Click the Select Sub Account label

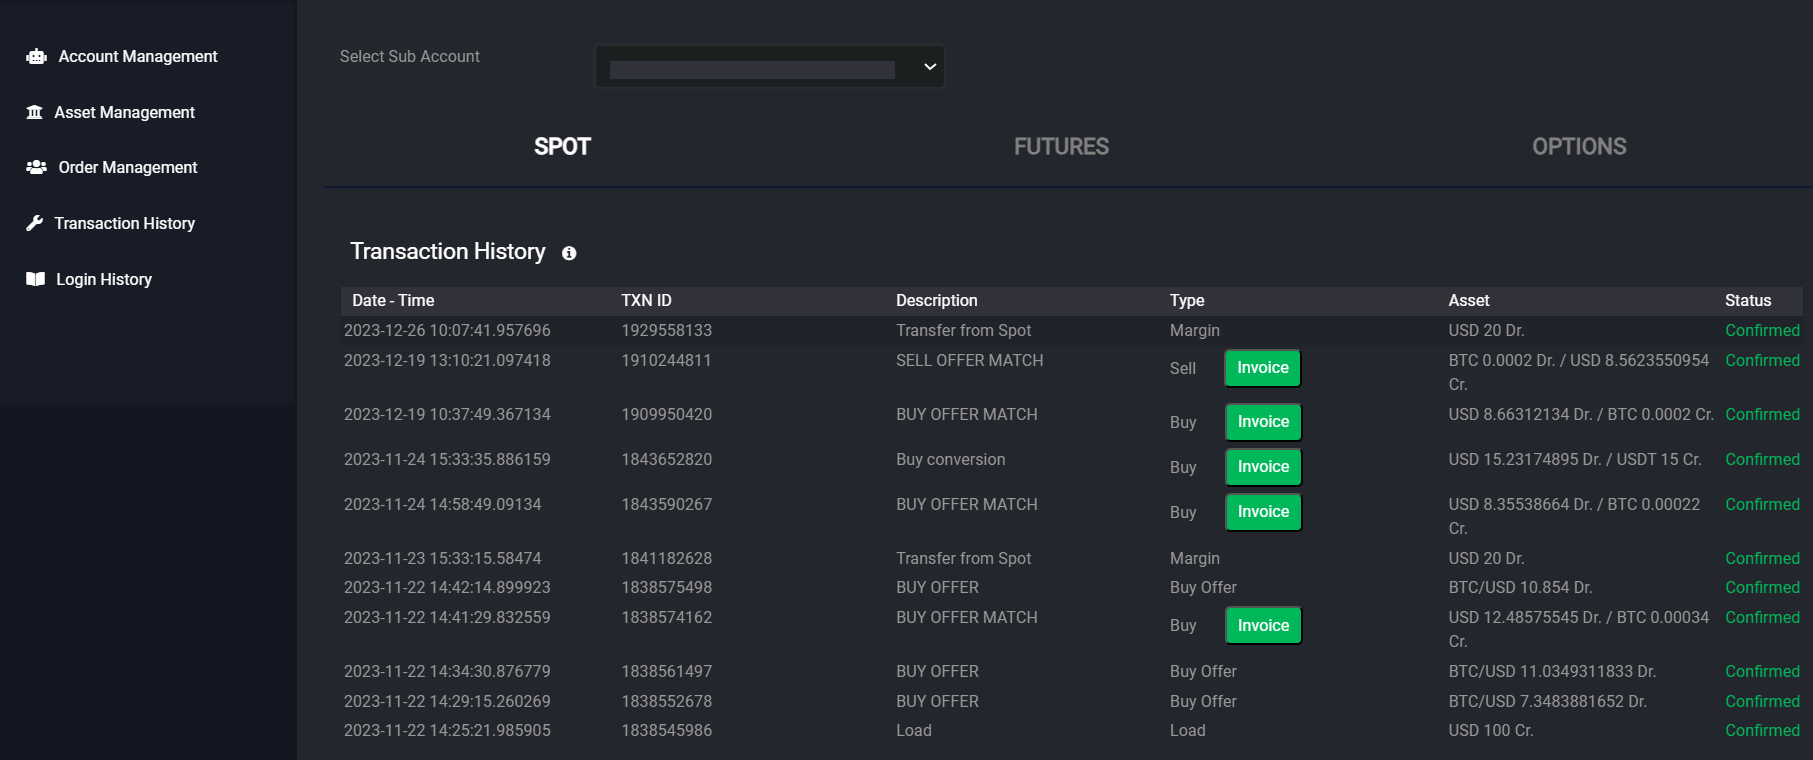pos(410,57)
